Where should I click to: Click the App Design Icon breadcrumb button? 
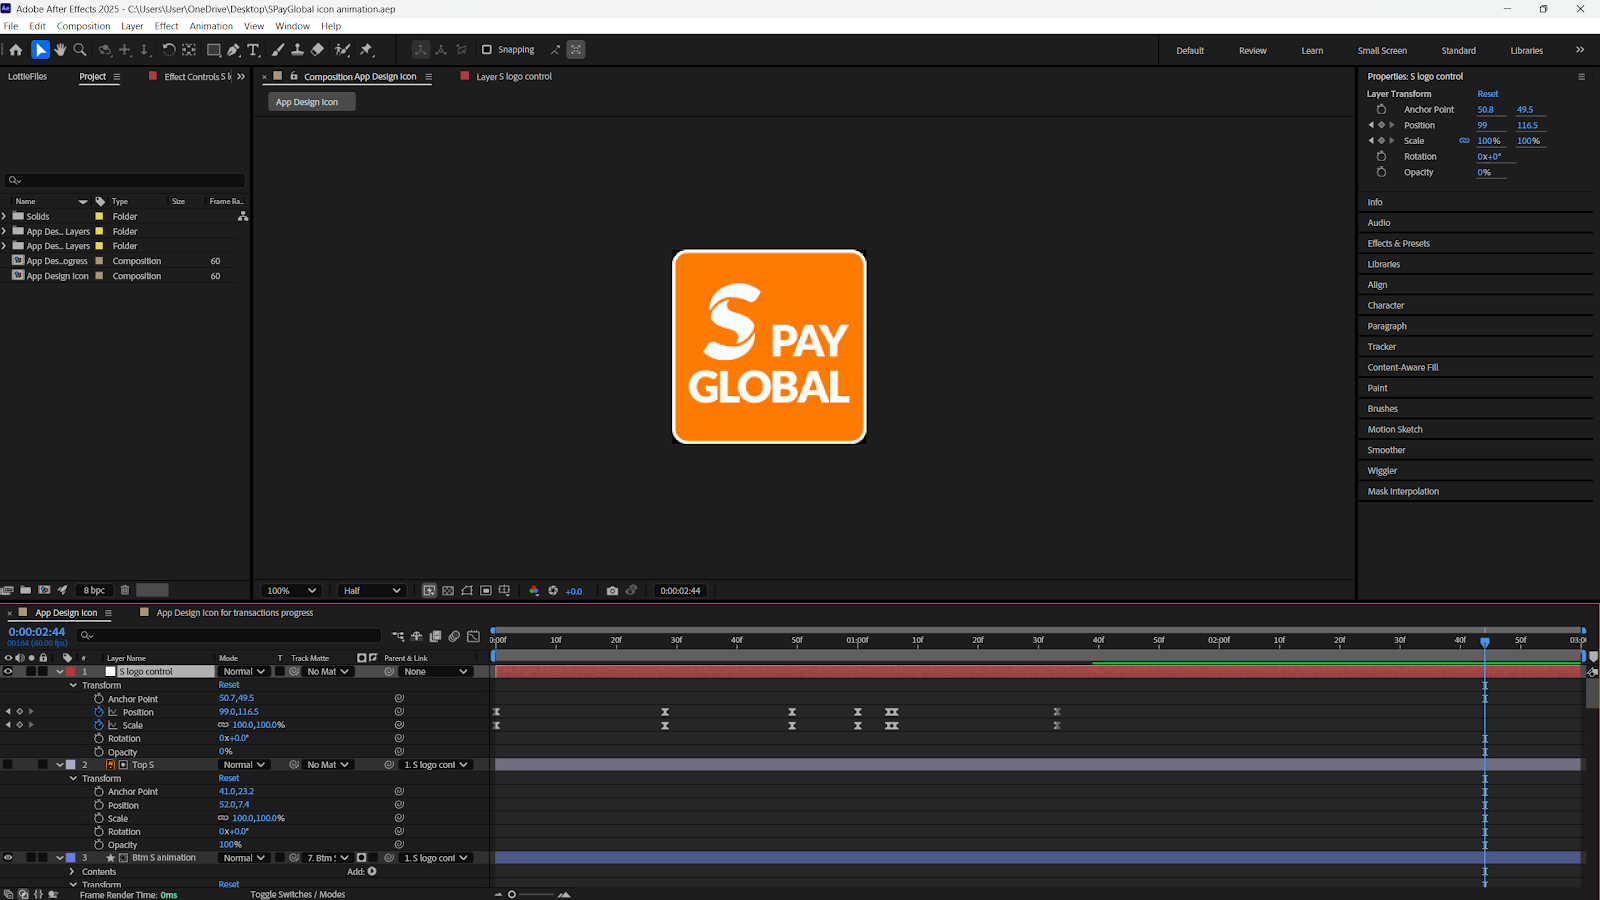311,102
